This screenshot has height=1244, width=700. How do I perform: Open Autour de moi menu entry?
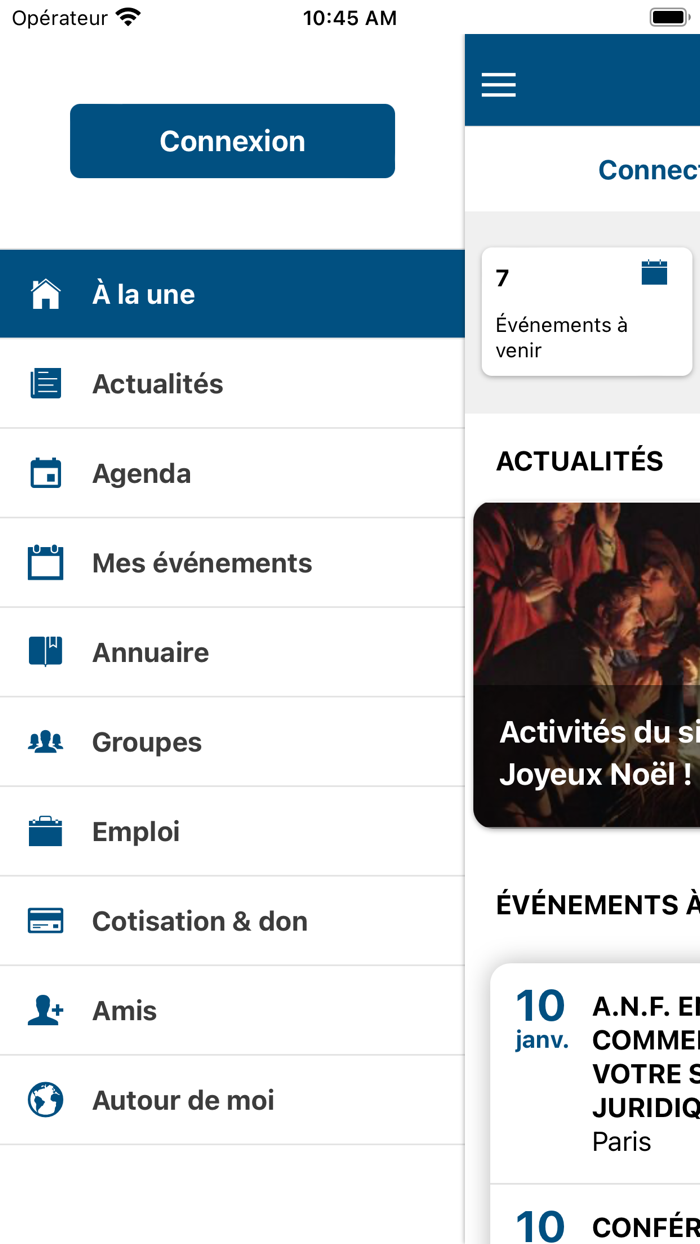coord(183,1100)
